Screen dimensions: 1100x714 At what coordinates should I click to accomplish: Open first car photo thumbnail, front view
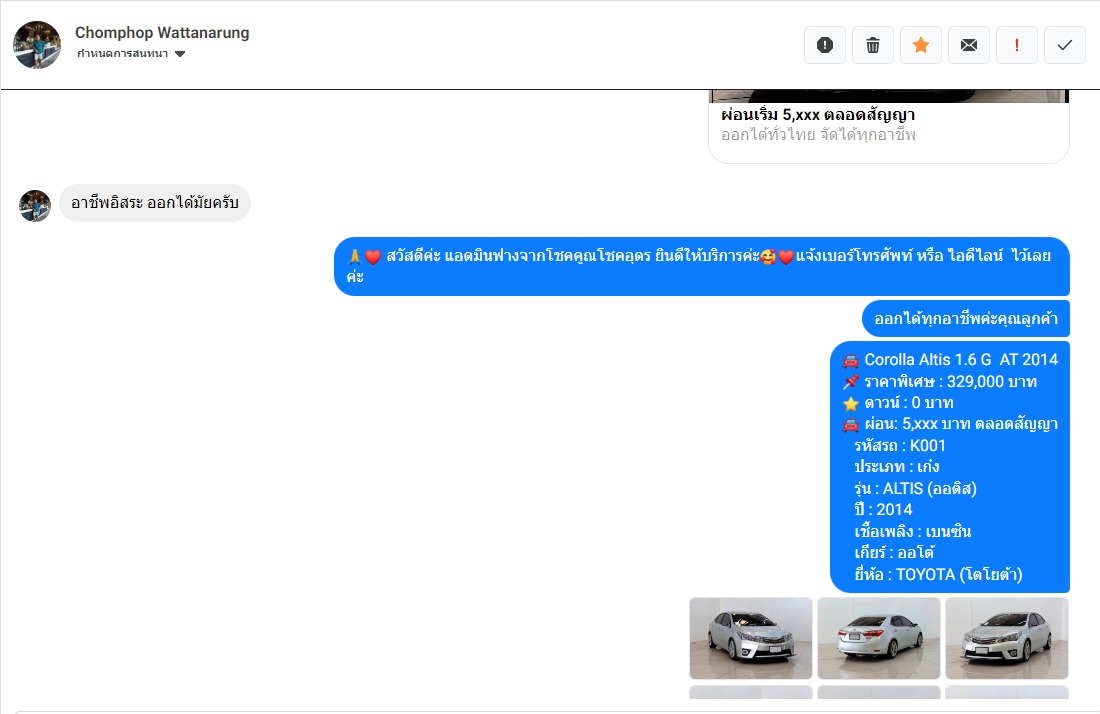pyautogui.click(x=751, y=638)
